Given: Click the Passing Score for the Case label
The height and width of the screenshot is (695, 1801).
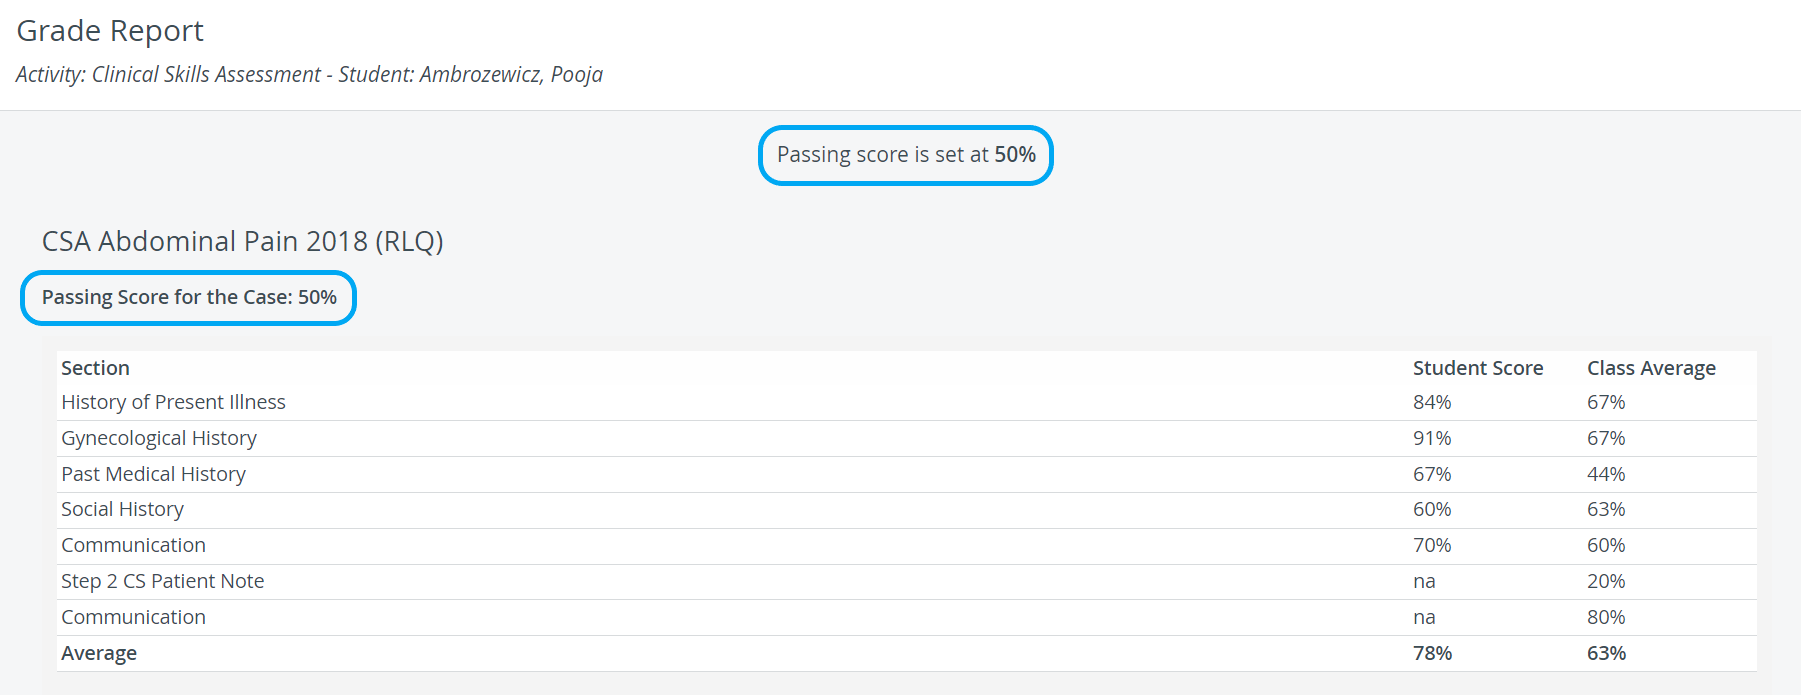Looking at the screenshot, I should pos(189,298).
